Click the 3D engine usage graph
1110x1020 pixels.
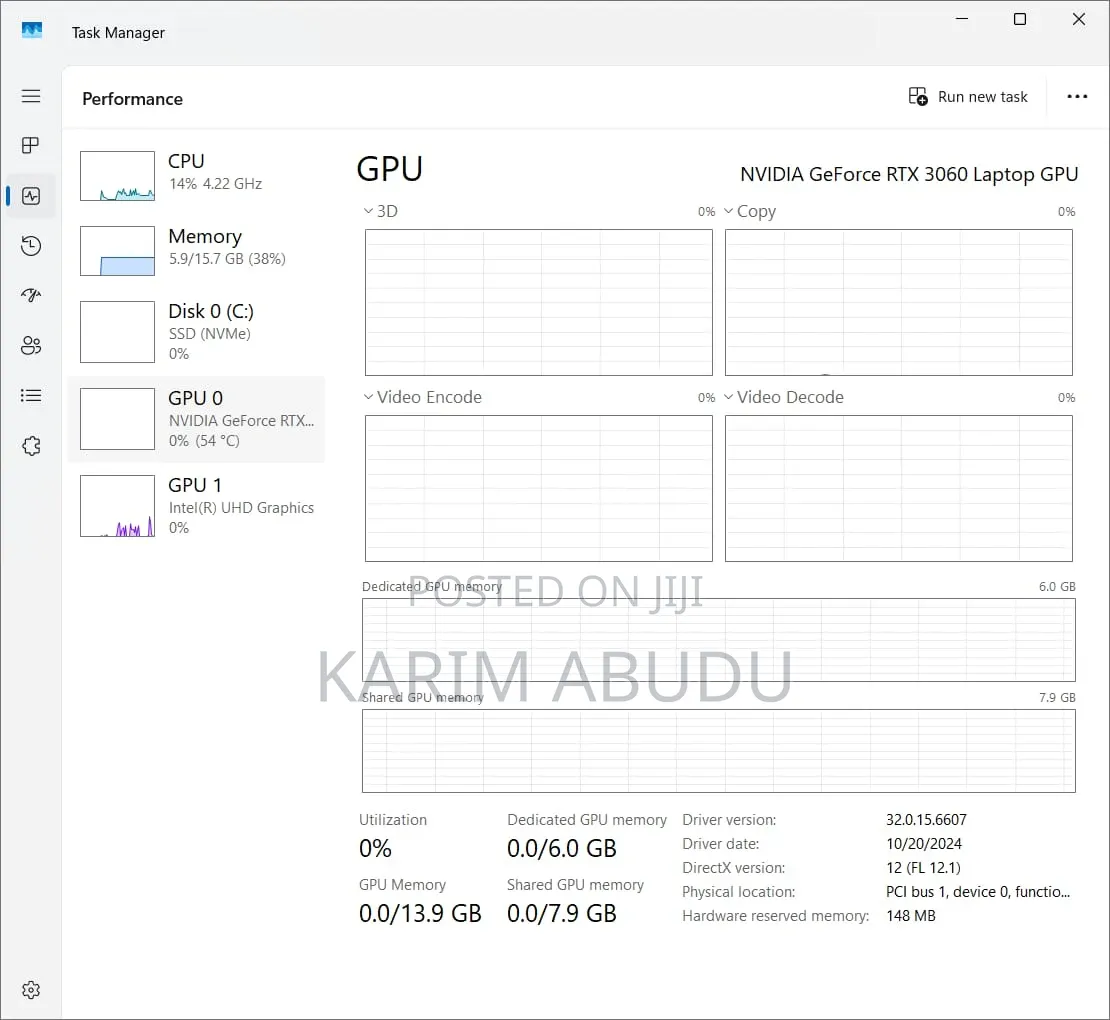(x=539, y=302)
